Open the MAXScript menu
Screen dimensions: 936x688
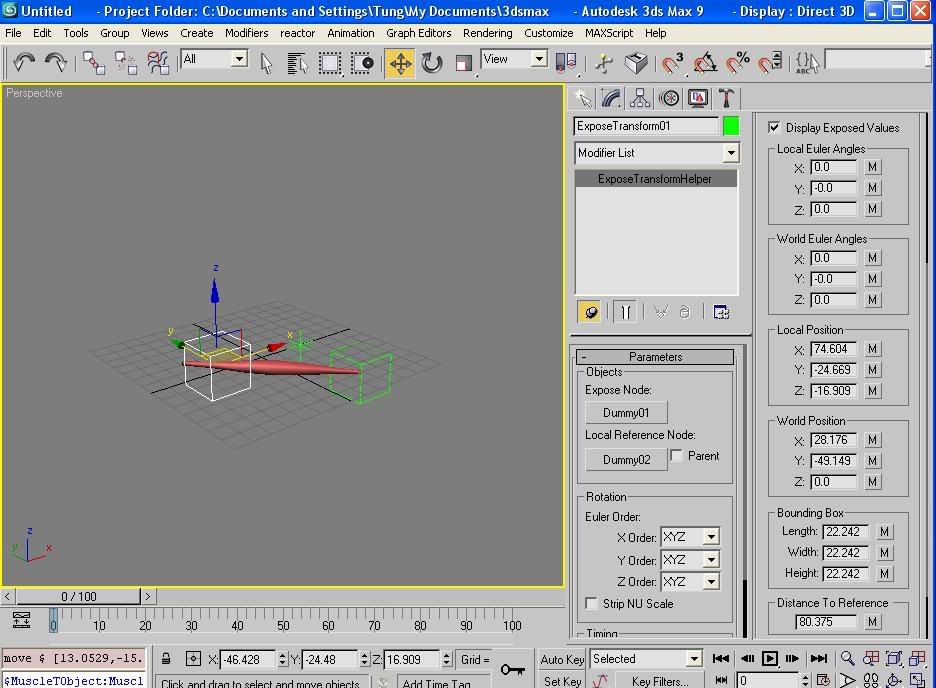(609, 33)
